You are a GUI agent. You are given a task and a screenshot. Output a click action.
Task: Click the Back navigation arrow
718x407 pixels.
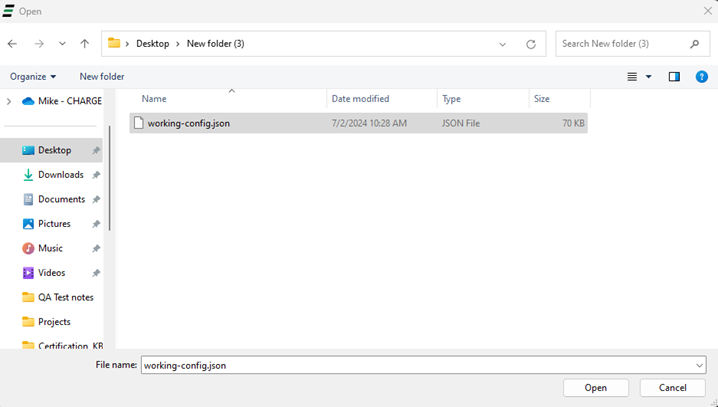(x=12, y=44)
